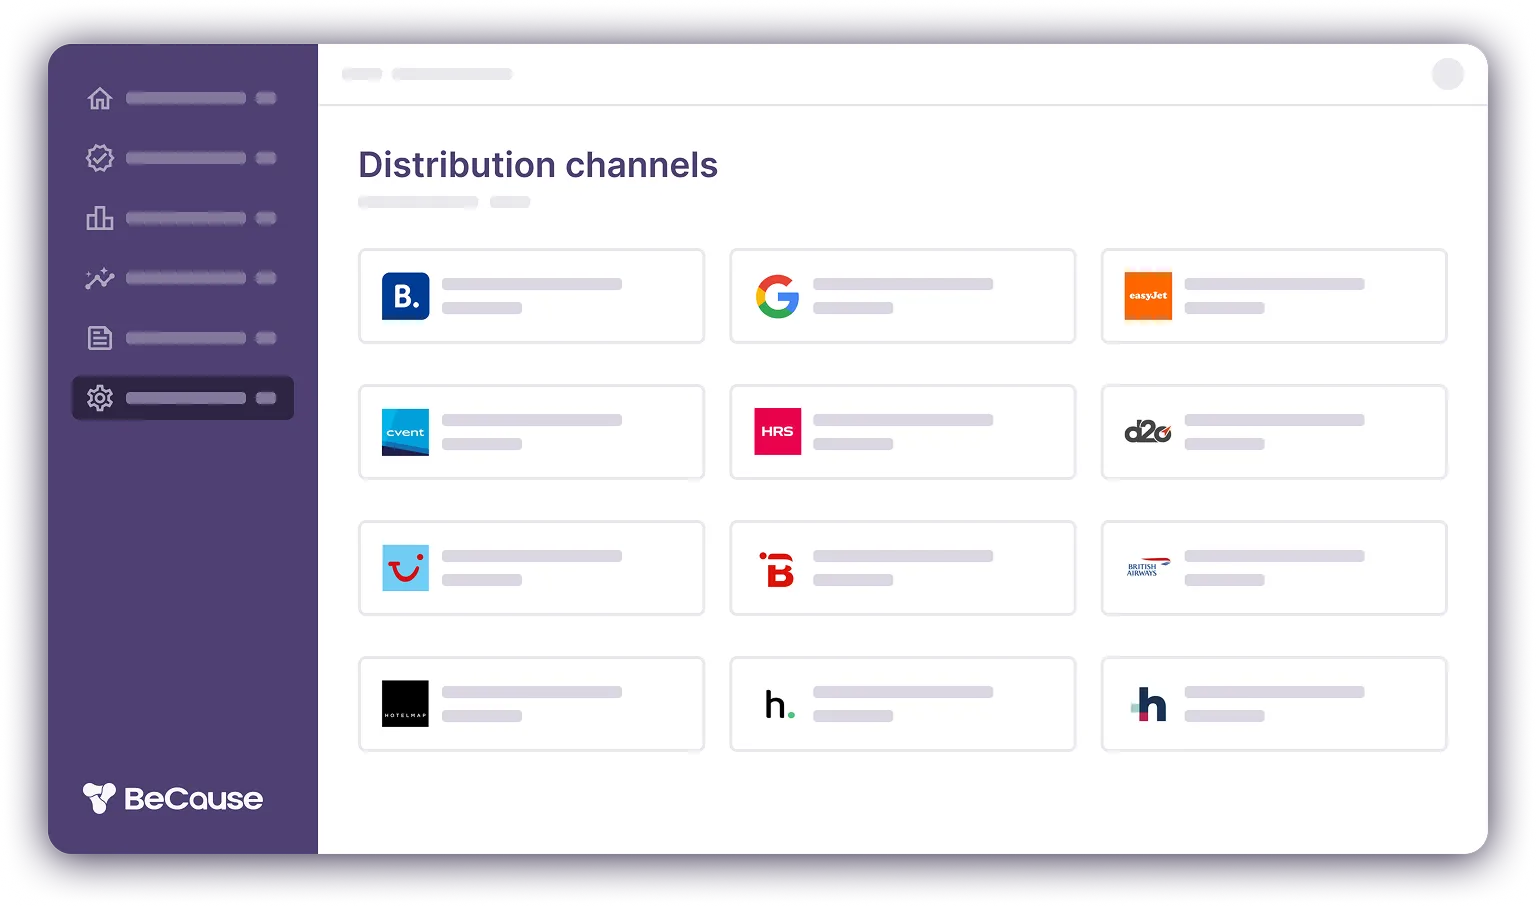Click the BeCause logo in sidebar

coord(173,798)
